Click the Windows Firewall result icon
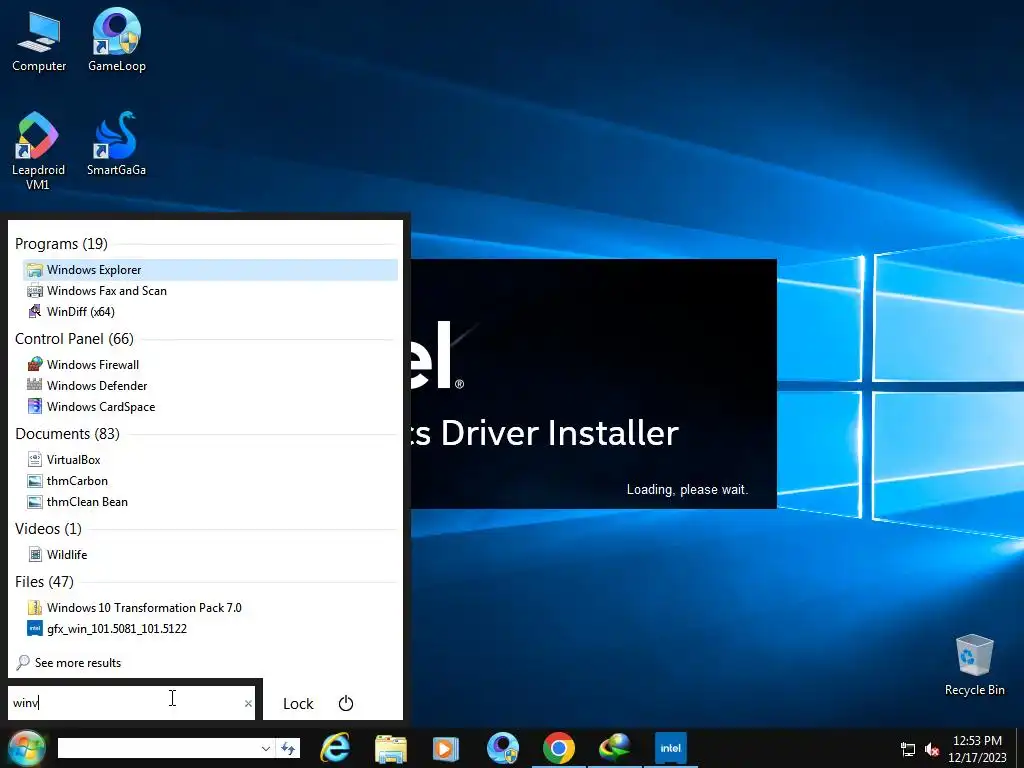 tap(35, 364)
